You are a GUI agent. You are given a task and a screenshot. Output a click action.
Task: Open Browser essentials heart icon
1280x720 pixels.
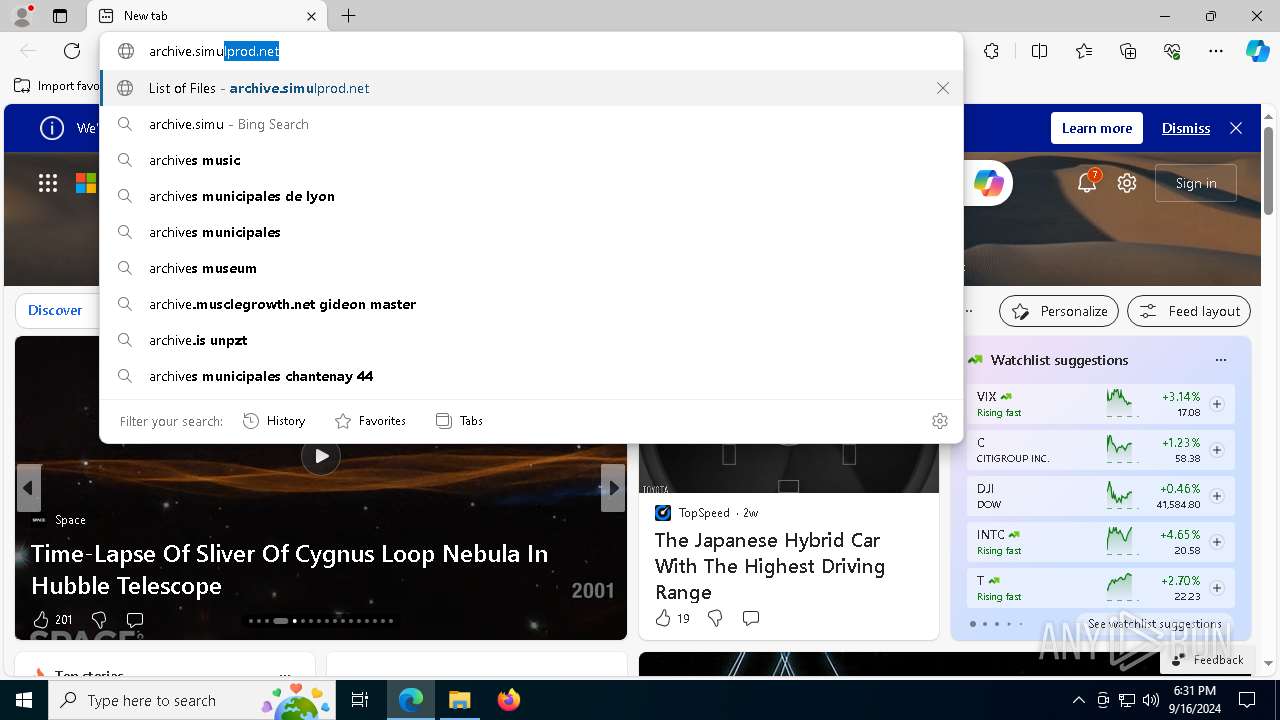pyautogui.click(x=1172, y=51)
